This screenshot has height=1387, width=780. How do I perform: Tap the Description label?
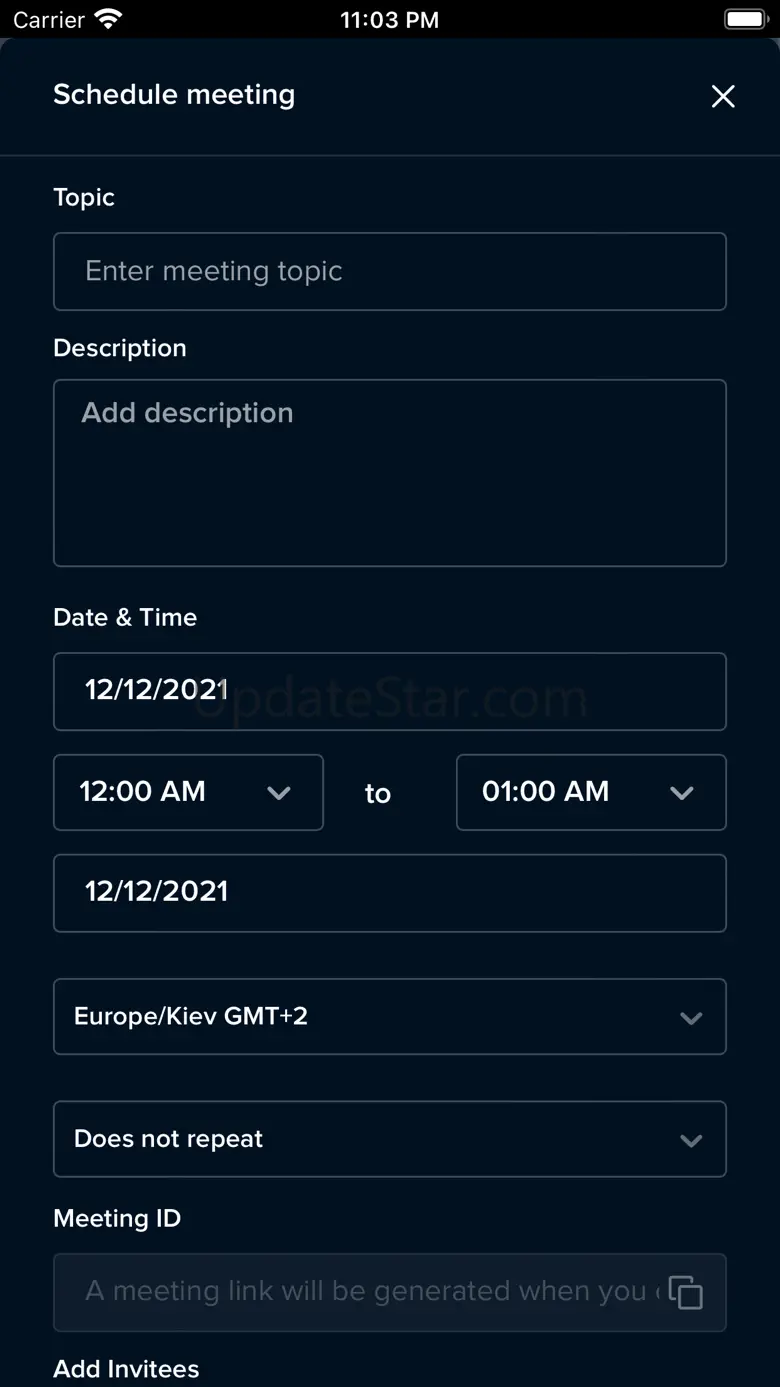coord(120,348)
